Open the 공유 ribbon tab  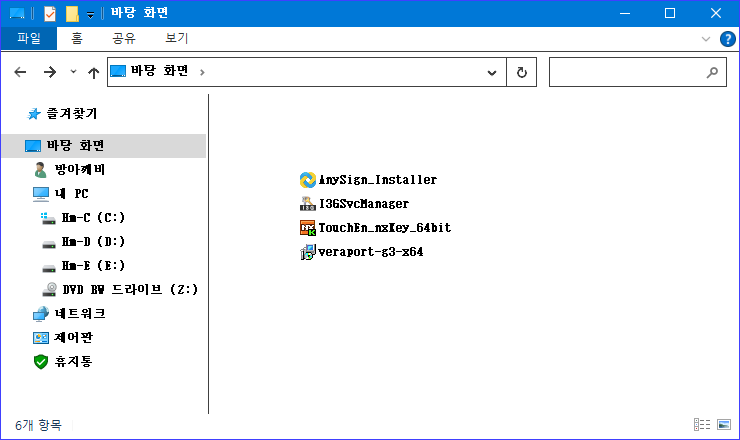124,38
